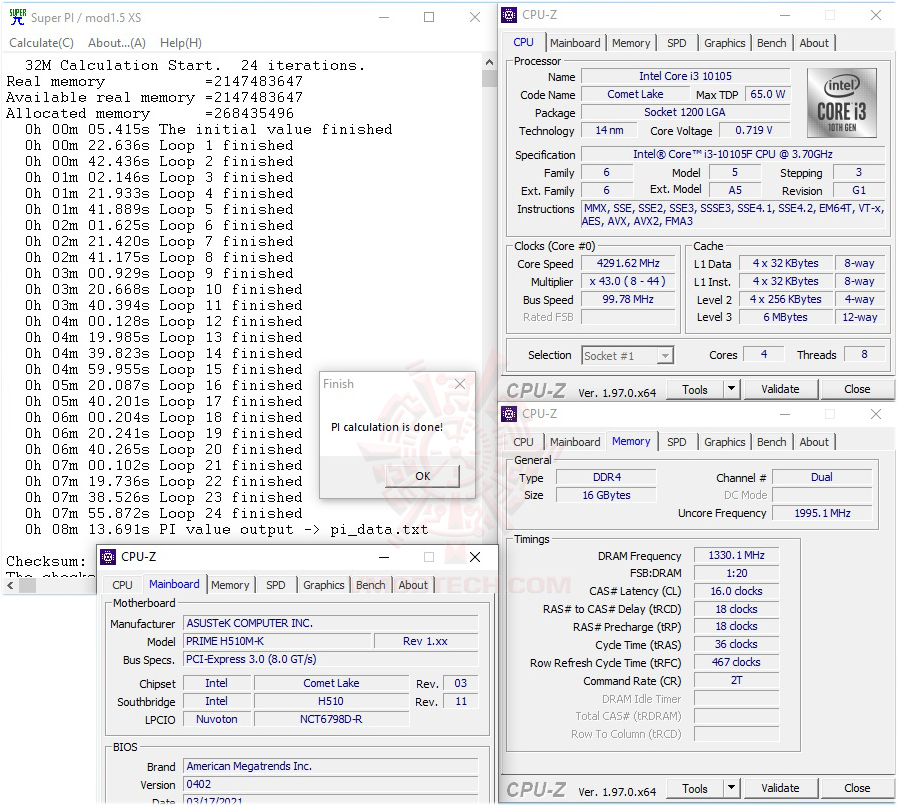Open the Help menu in Super PI
The height and width of the screenshot is (806, 898).
coord(180,43)
